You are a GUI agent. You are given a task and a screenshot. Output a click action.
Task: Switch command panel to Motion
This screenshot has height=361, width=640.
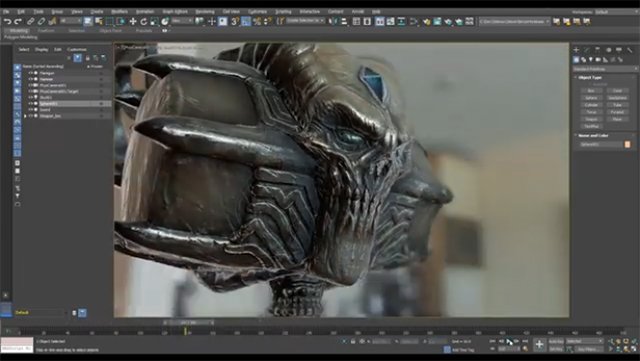608,50
